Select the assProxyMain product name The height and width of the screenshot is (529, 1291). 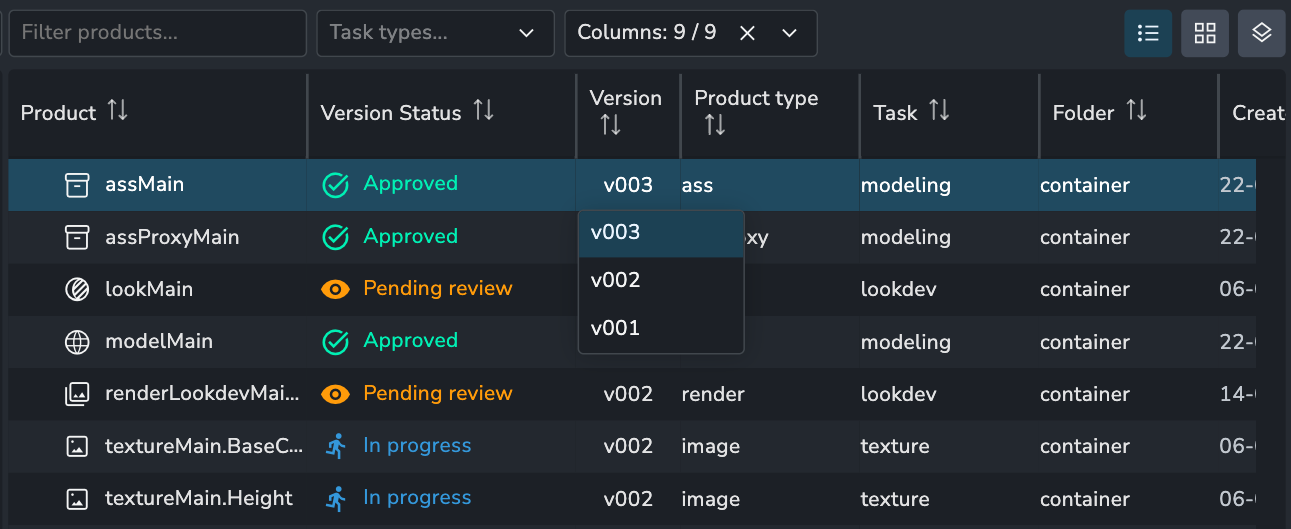172,237
